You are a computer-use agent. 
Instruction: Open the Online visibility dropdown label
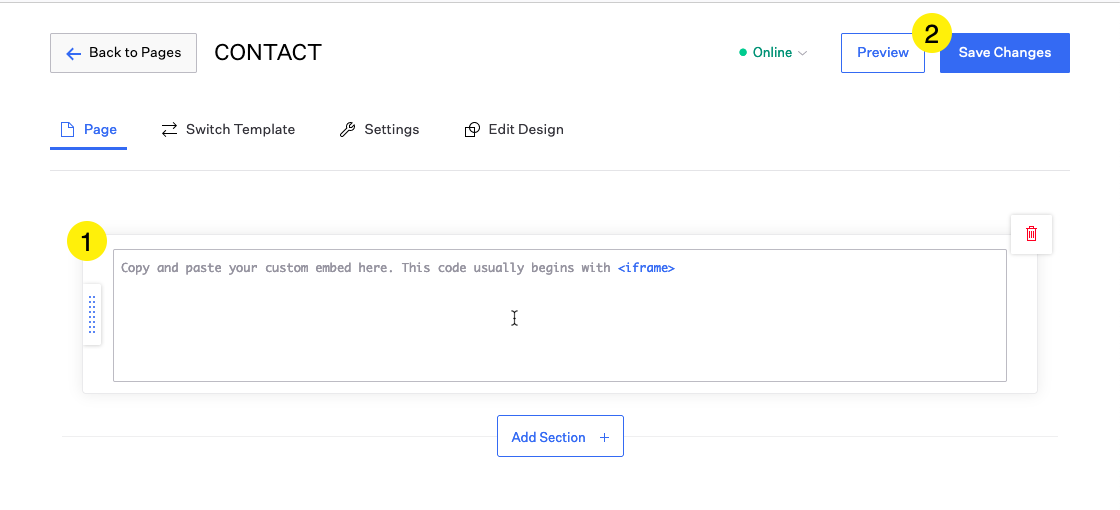(772, 52)
